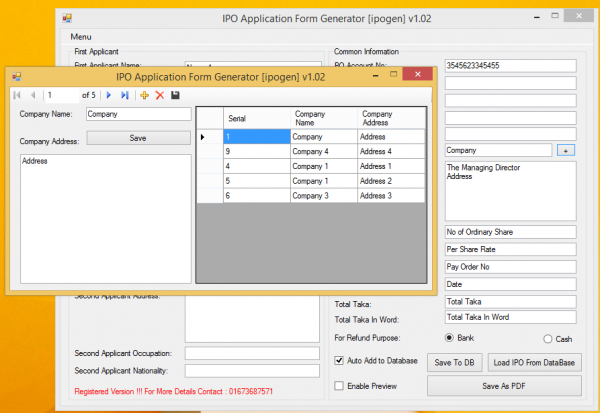Go to first record in navigator
Image resolution: width=600 pixels, height=413 pixels.
tap(17, 95)
